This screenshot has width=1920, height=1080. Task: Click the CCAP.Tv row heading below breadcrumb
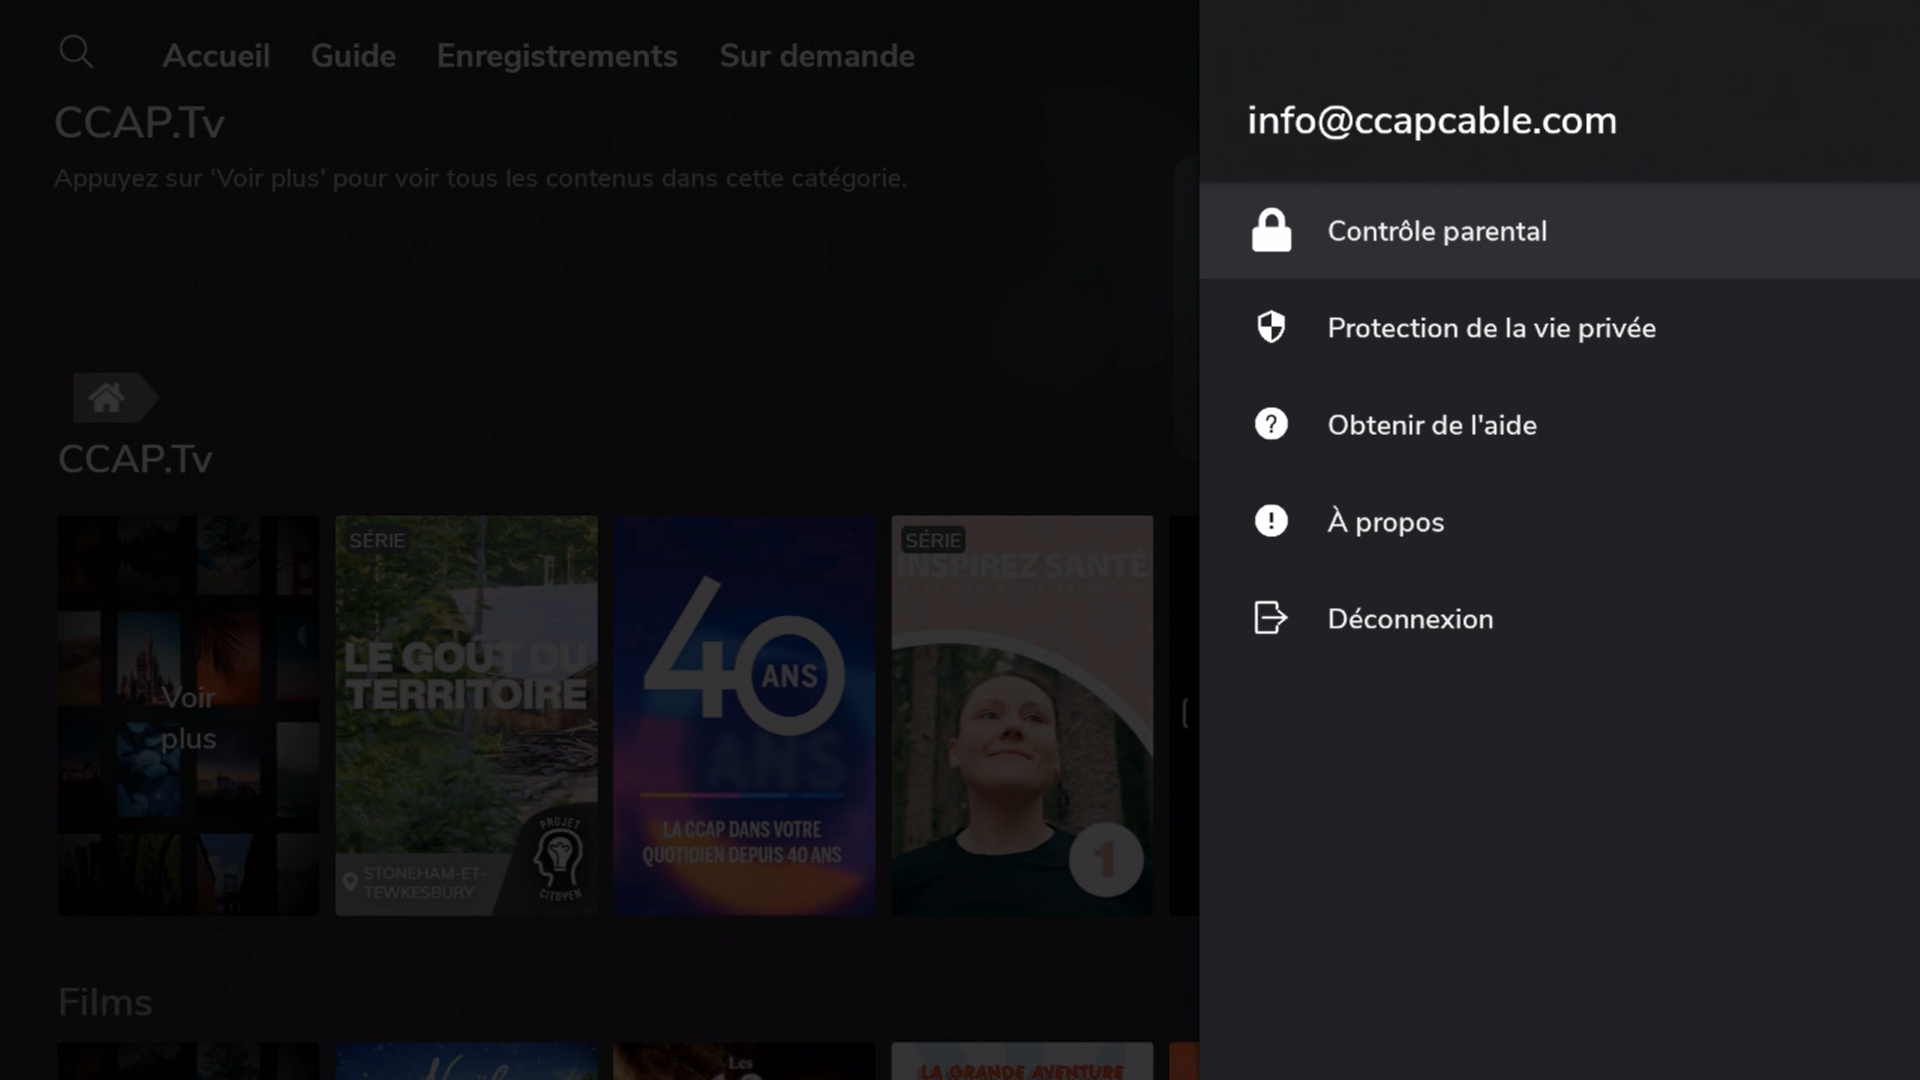pos(135,459)
